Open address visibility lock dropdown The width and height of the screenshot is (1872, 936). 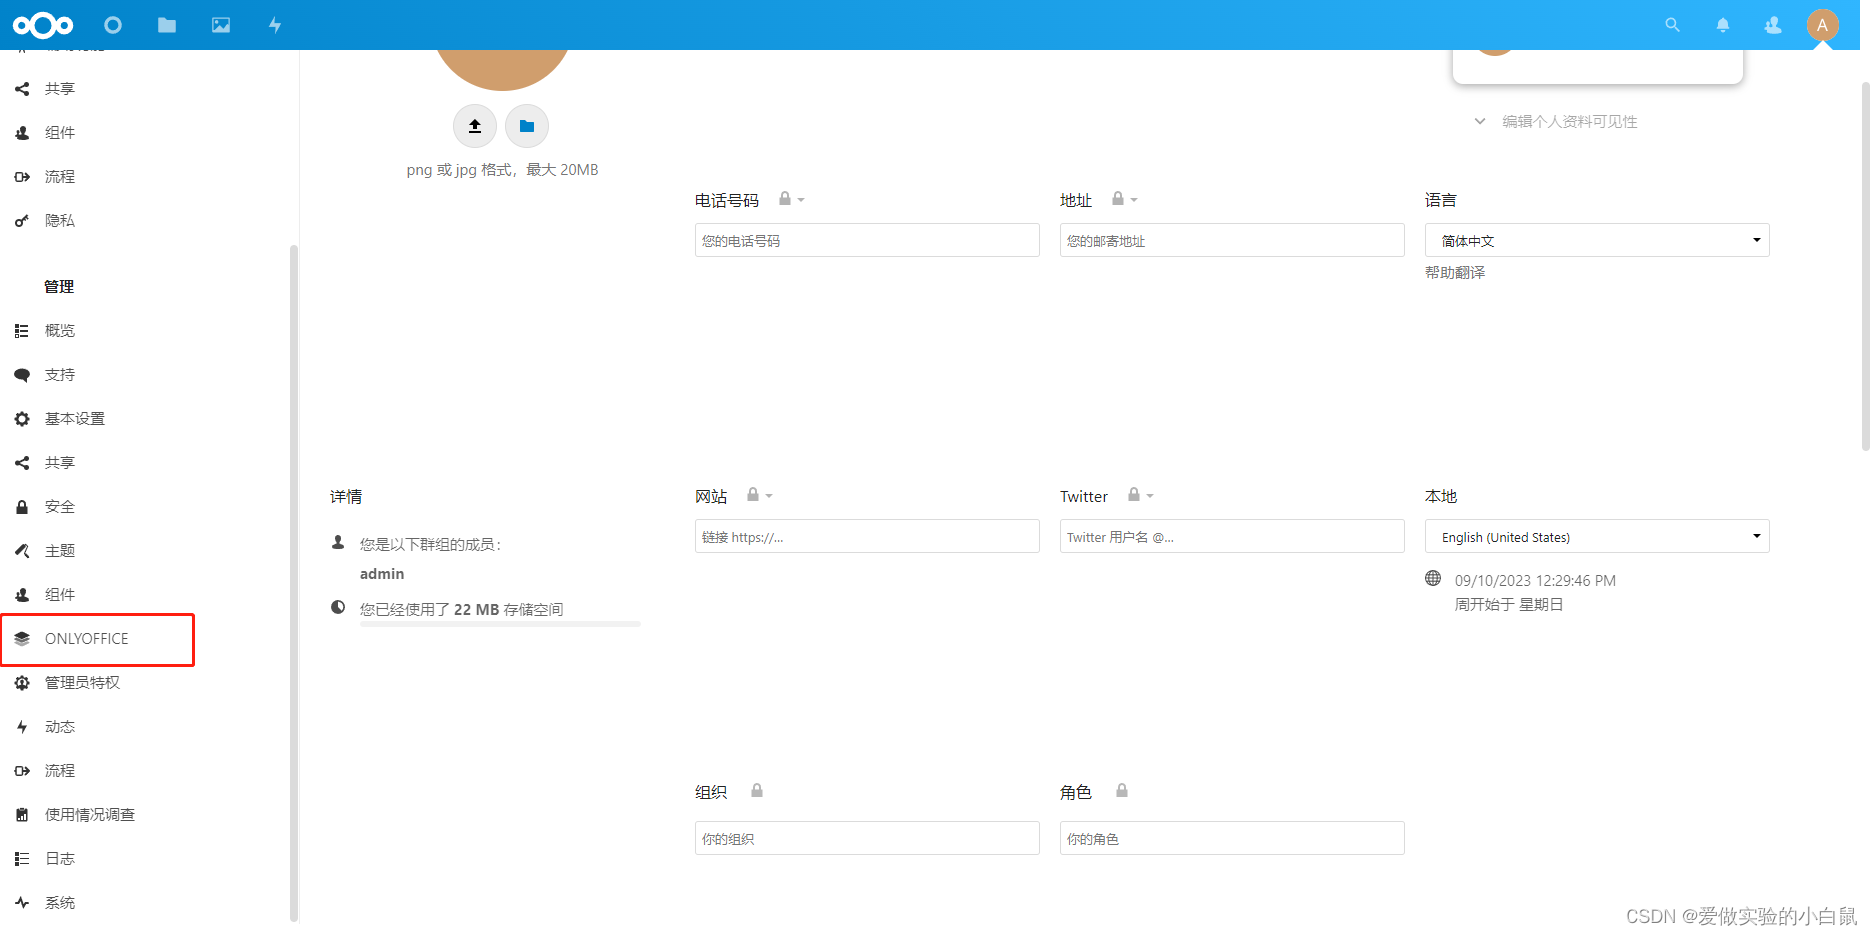(1124, 199)
